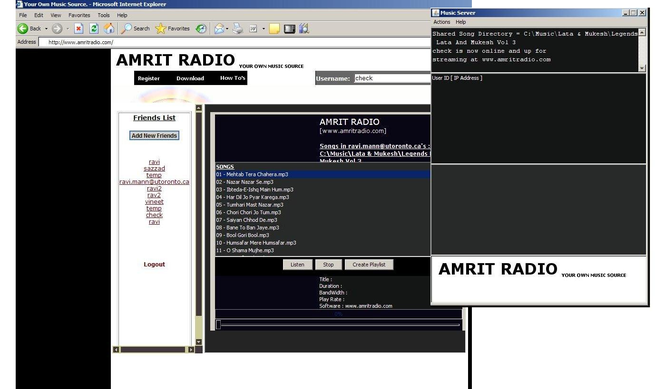Click the last toolbar icon beside the filmstrip
Image resolution: width=665 pixels, height=389 pixels.
point(304,28)
